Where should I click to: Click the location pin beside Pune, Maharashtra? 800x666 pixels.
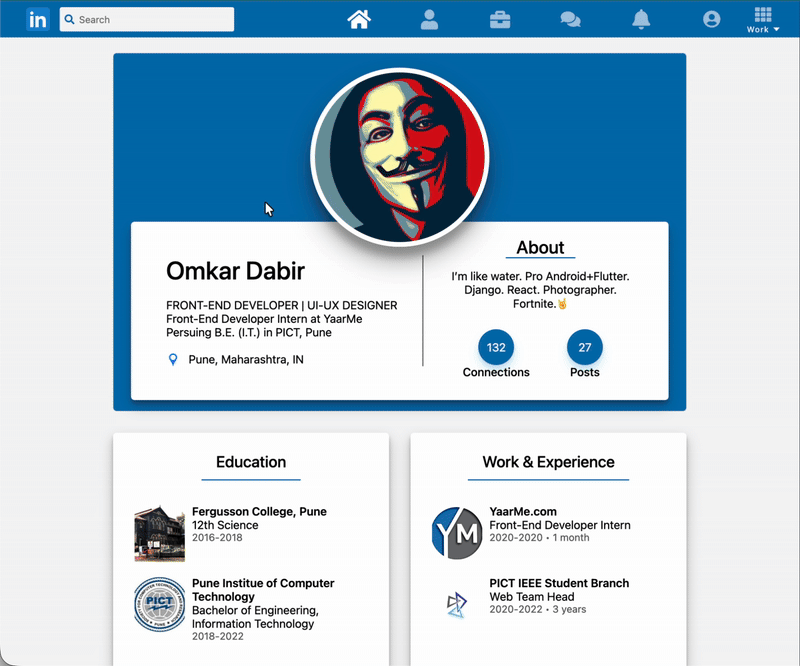click(x=171, y=358)
